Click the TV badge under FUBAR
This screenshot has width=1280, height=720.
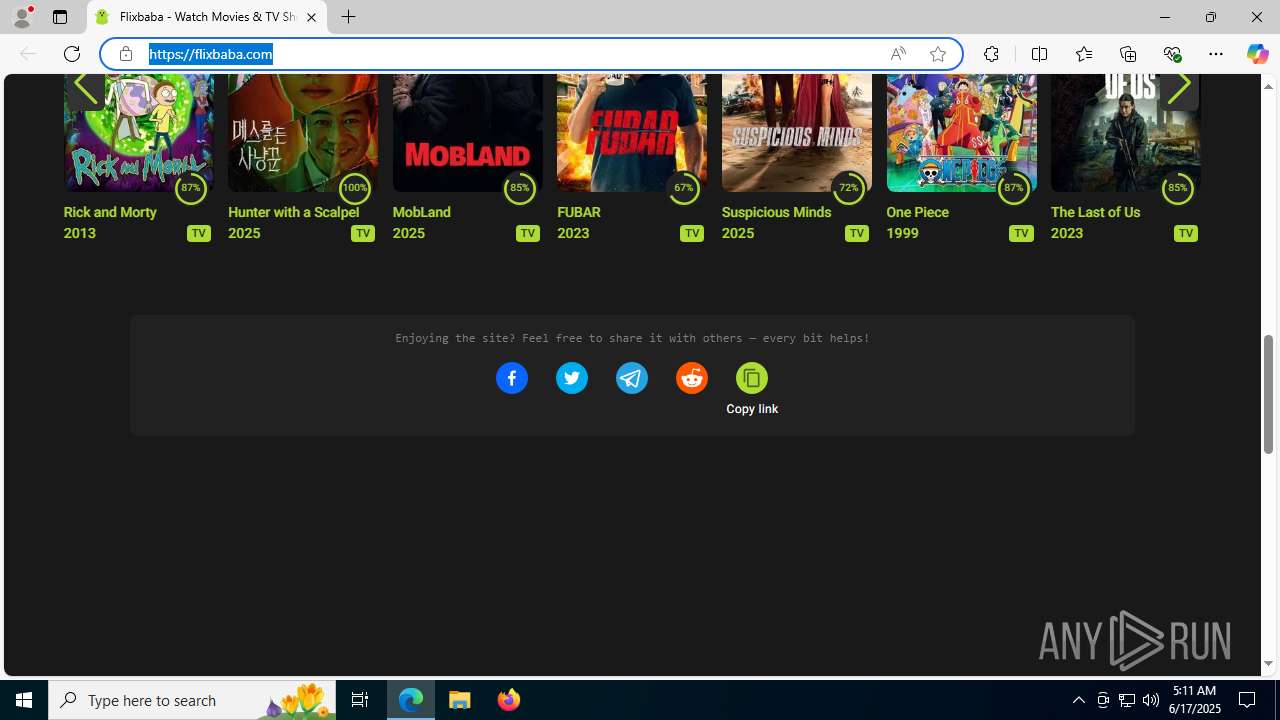(x=691, y=233)
